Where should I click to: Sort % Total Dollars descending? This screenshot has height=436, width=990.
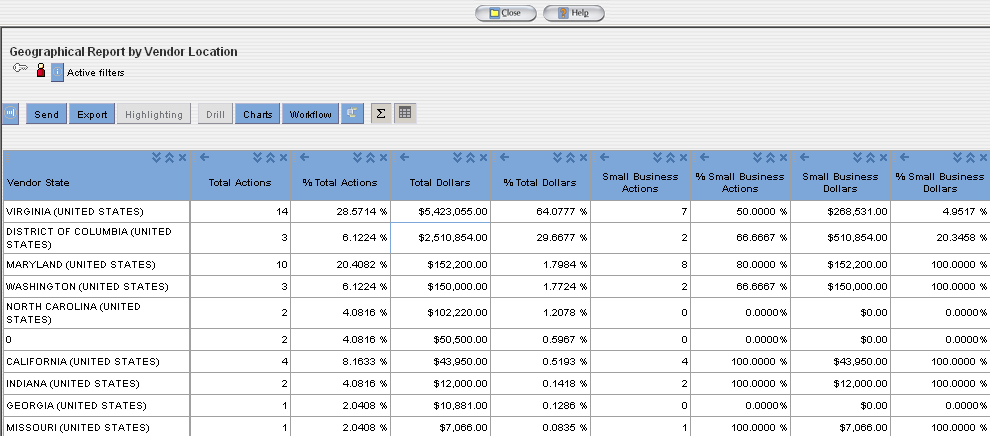tap(558, 158)
